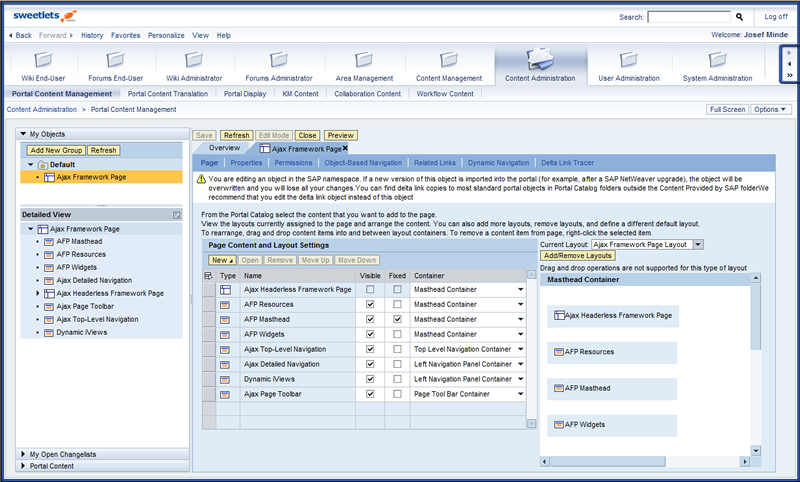Click the table select-all icon in header
The image size is (800, 482).
pyautogui.click(x=208, y=275)
